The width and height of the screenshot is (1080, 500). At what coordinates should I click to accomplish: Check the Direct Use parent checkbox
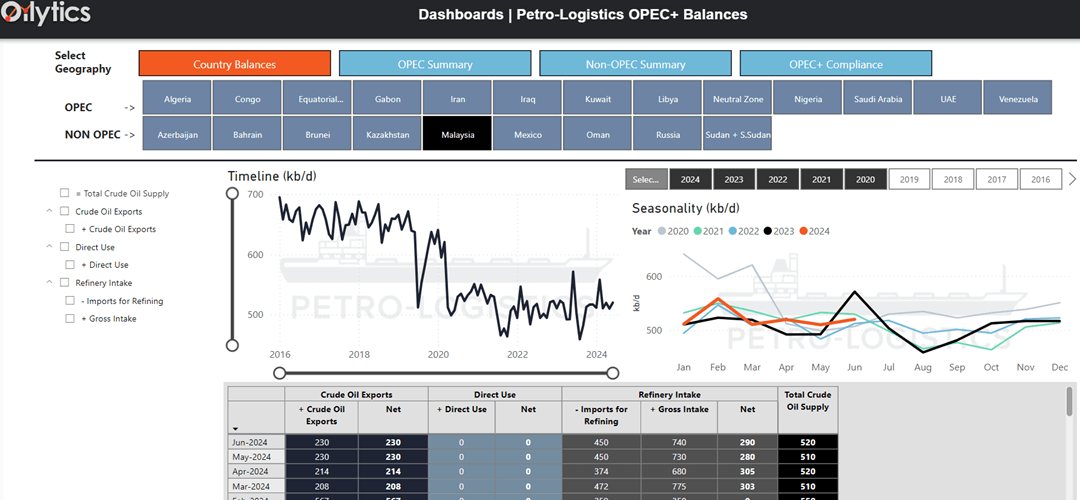65,247
